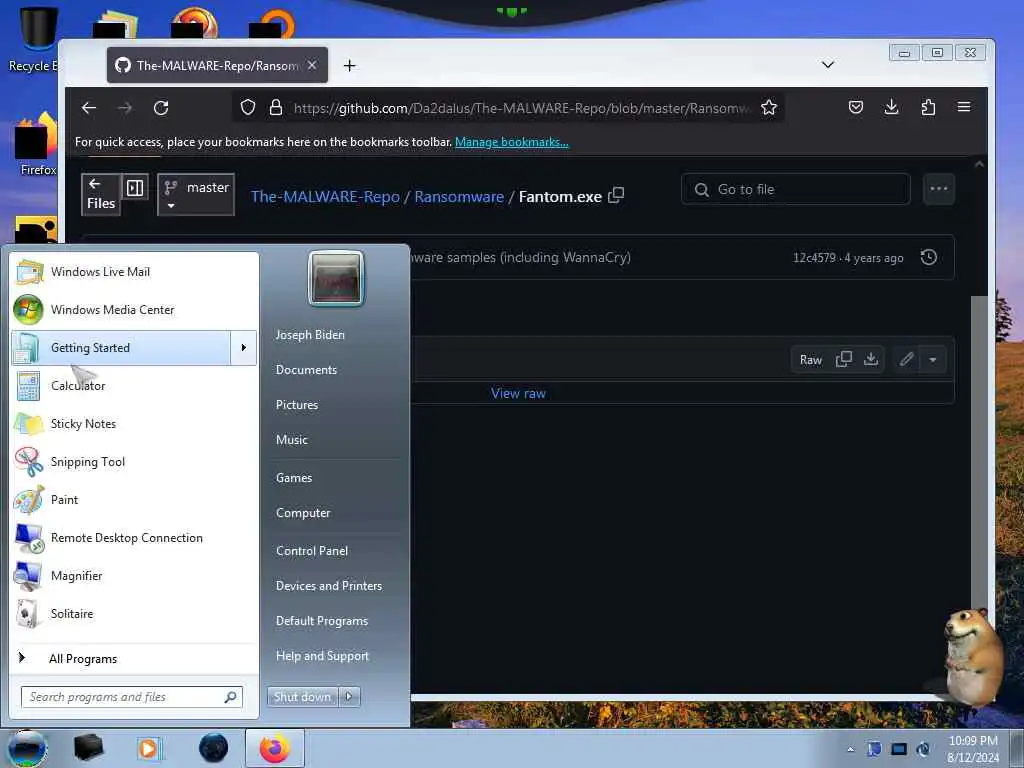Go back to Files in GitHub
Image resolution: width=1024 pixels, height=768 pixels.
tap(101, 194)
